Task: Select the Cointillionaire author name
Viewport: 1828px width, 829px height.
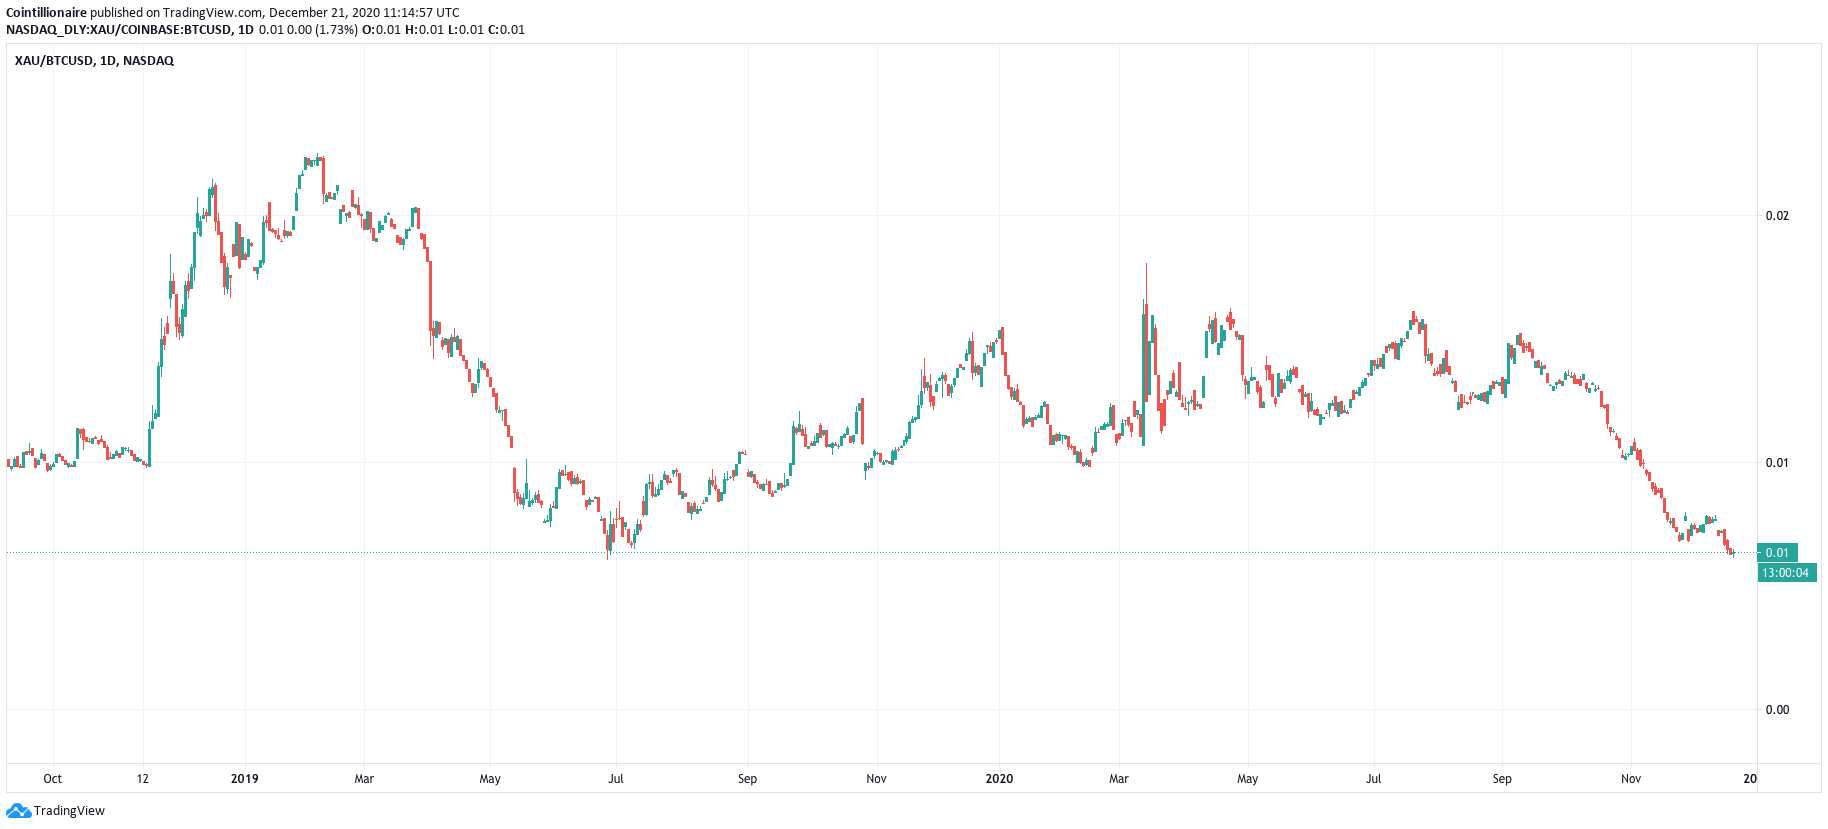Action: [x=46, y=13]
